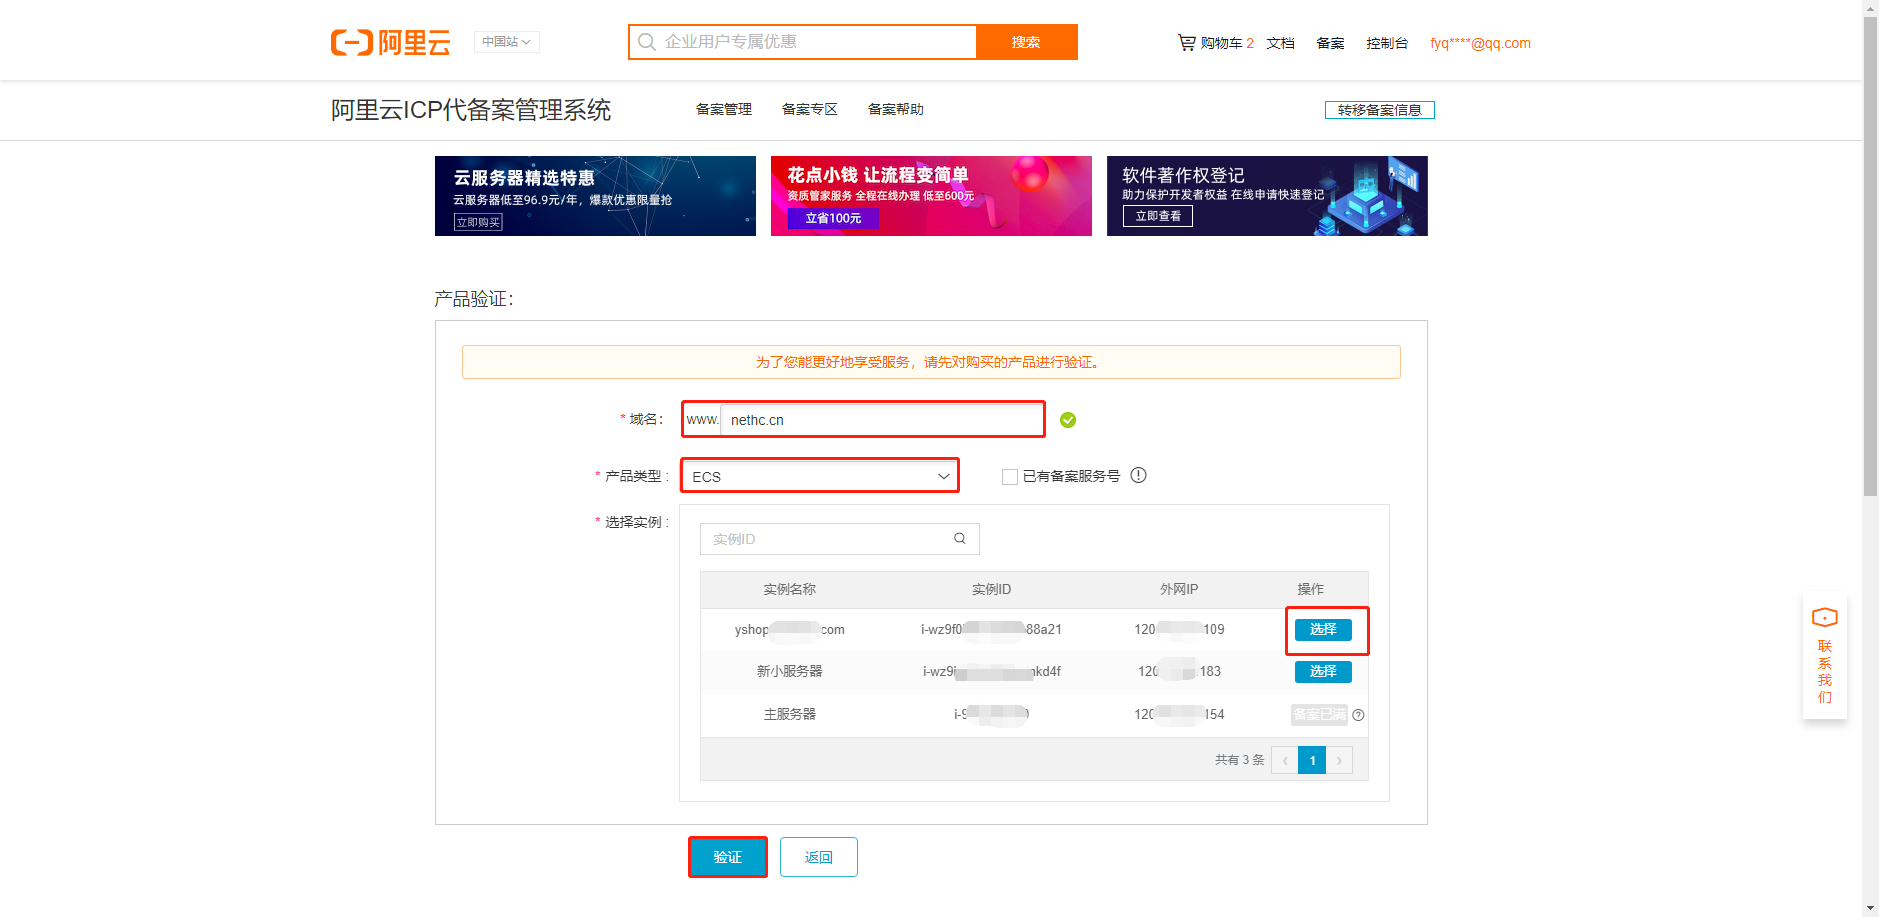1879x917 pixels.
Task: Click the 操作 column header
Action: [x=1310, y=589]
